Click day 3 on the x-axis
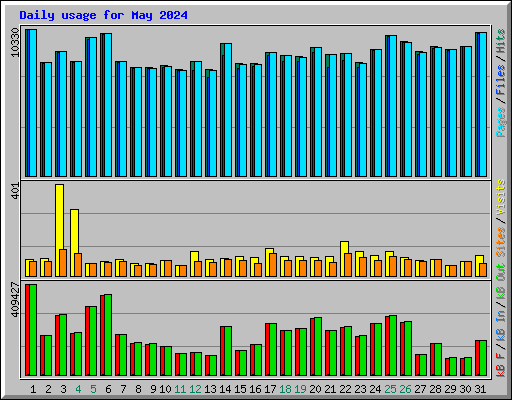 (63, 389)
